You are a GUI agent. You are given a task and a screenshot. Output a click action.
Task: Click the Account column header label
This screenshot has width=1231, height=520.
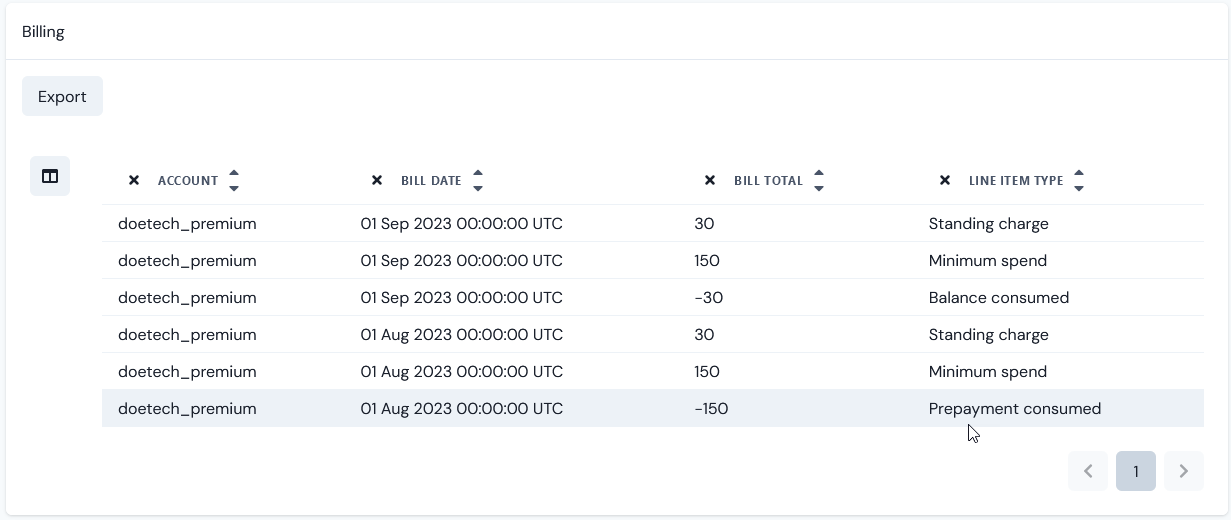pyautogui.click(x=188, y=181)
